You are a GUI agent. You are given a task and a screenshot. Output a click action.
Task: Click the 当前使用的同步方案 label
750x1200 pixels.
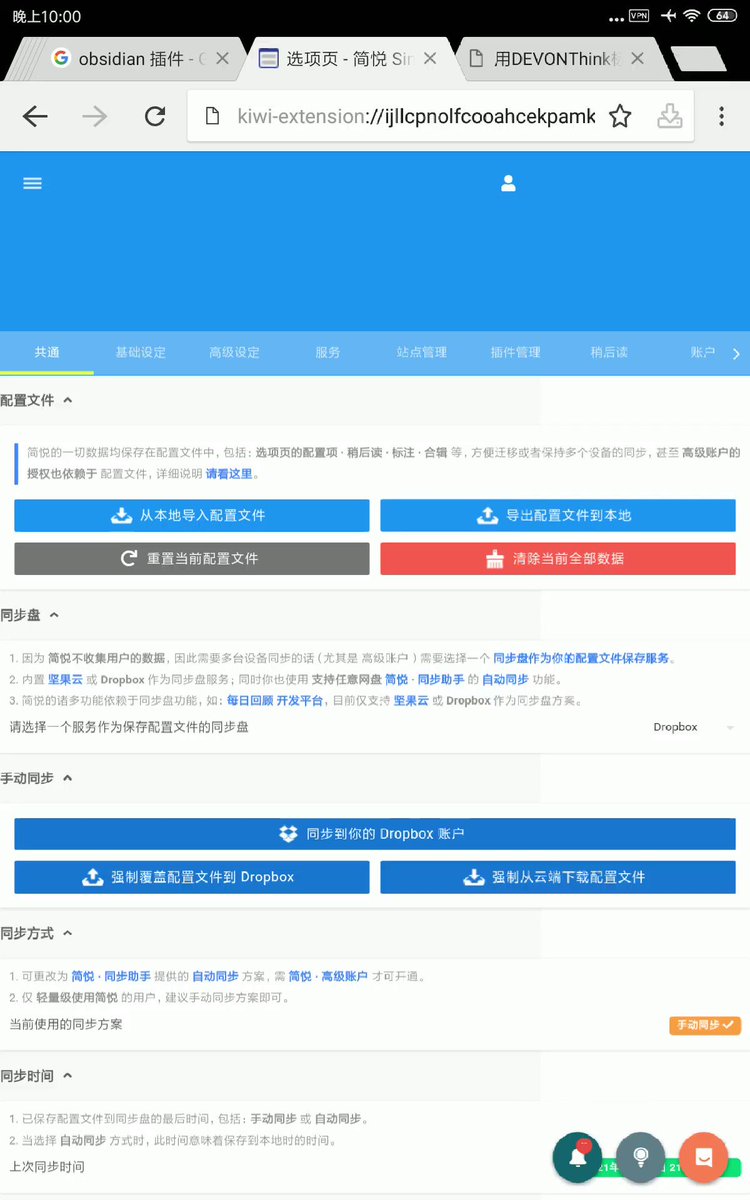66,1025
